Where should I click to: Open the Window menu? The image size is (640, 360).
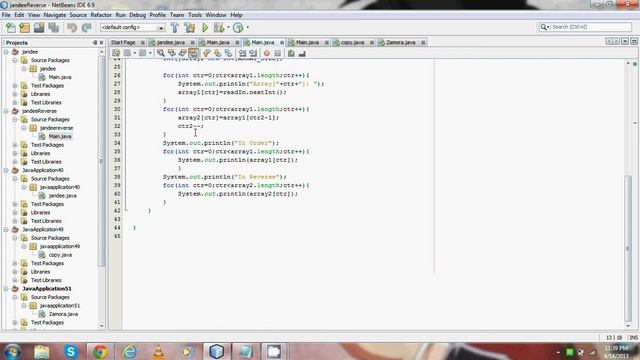click(216, 15)
